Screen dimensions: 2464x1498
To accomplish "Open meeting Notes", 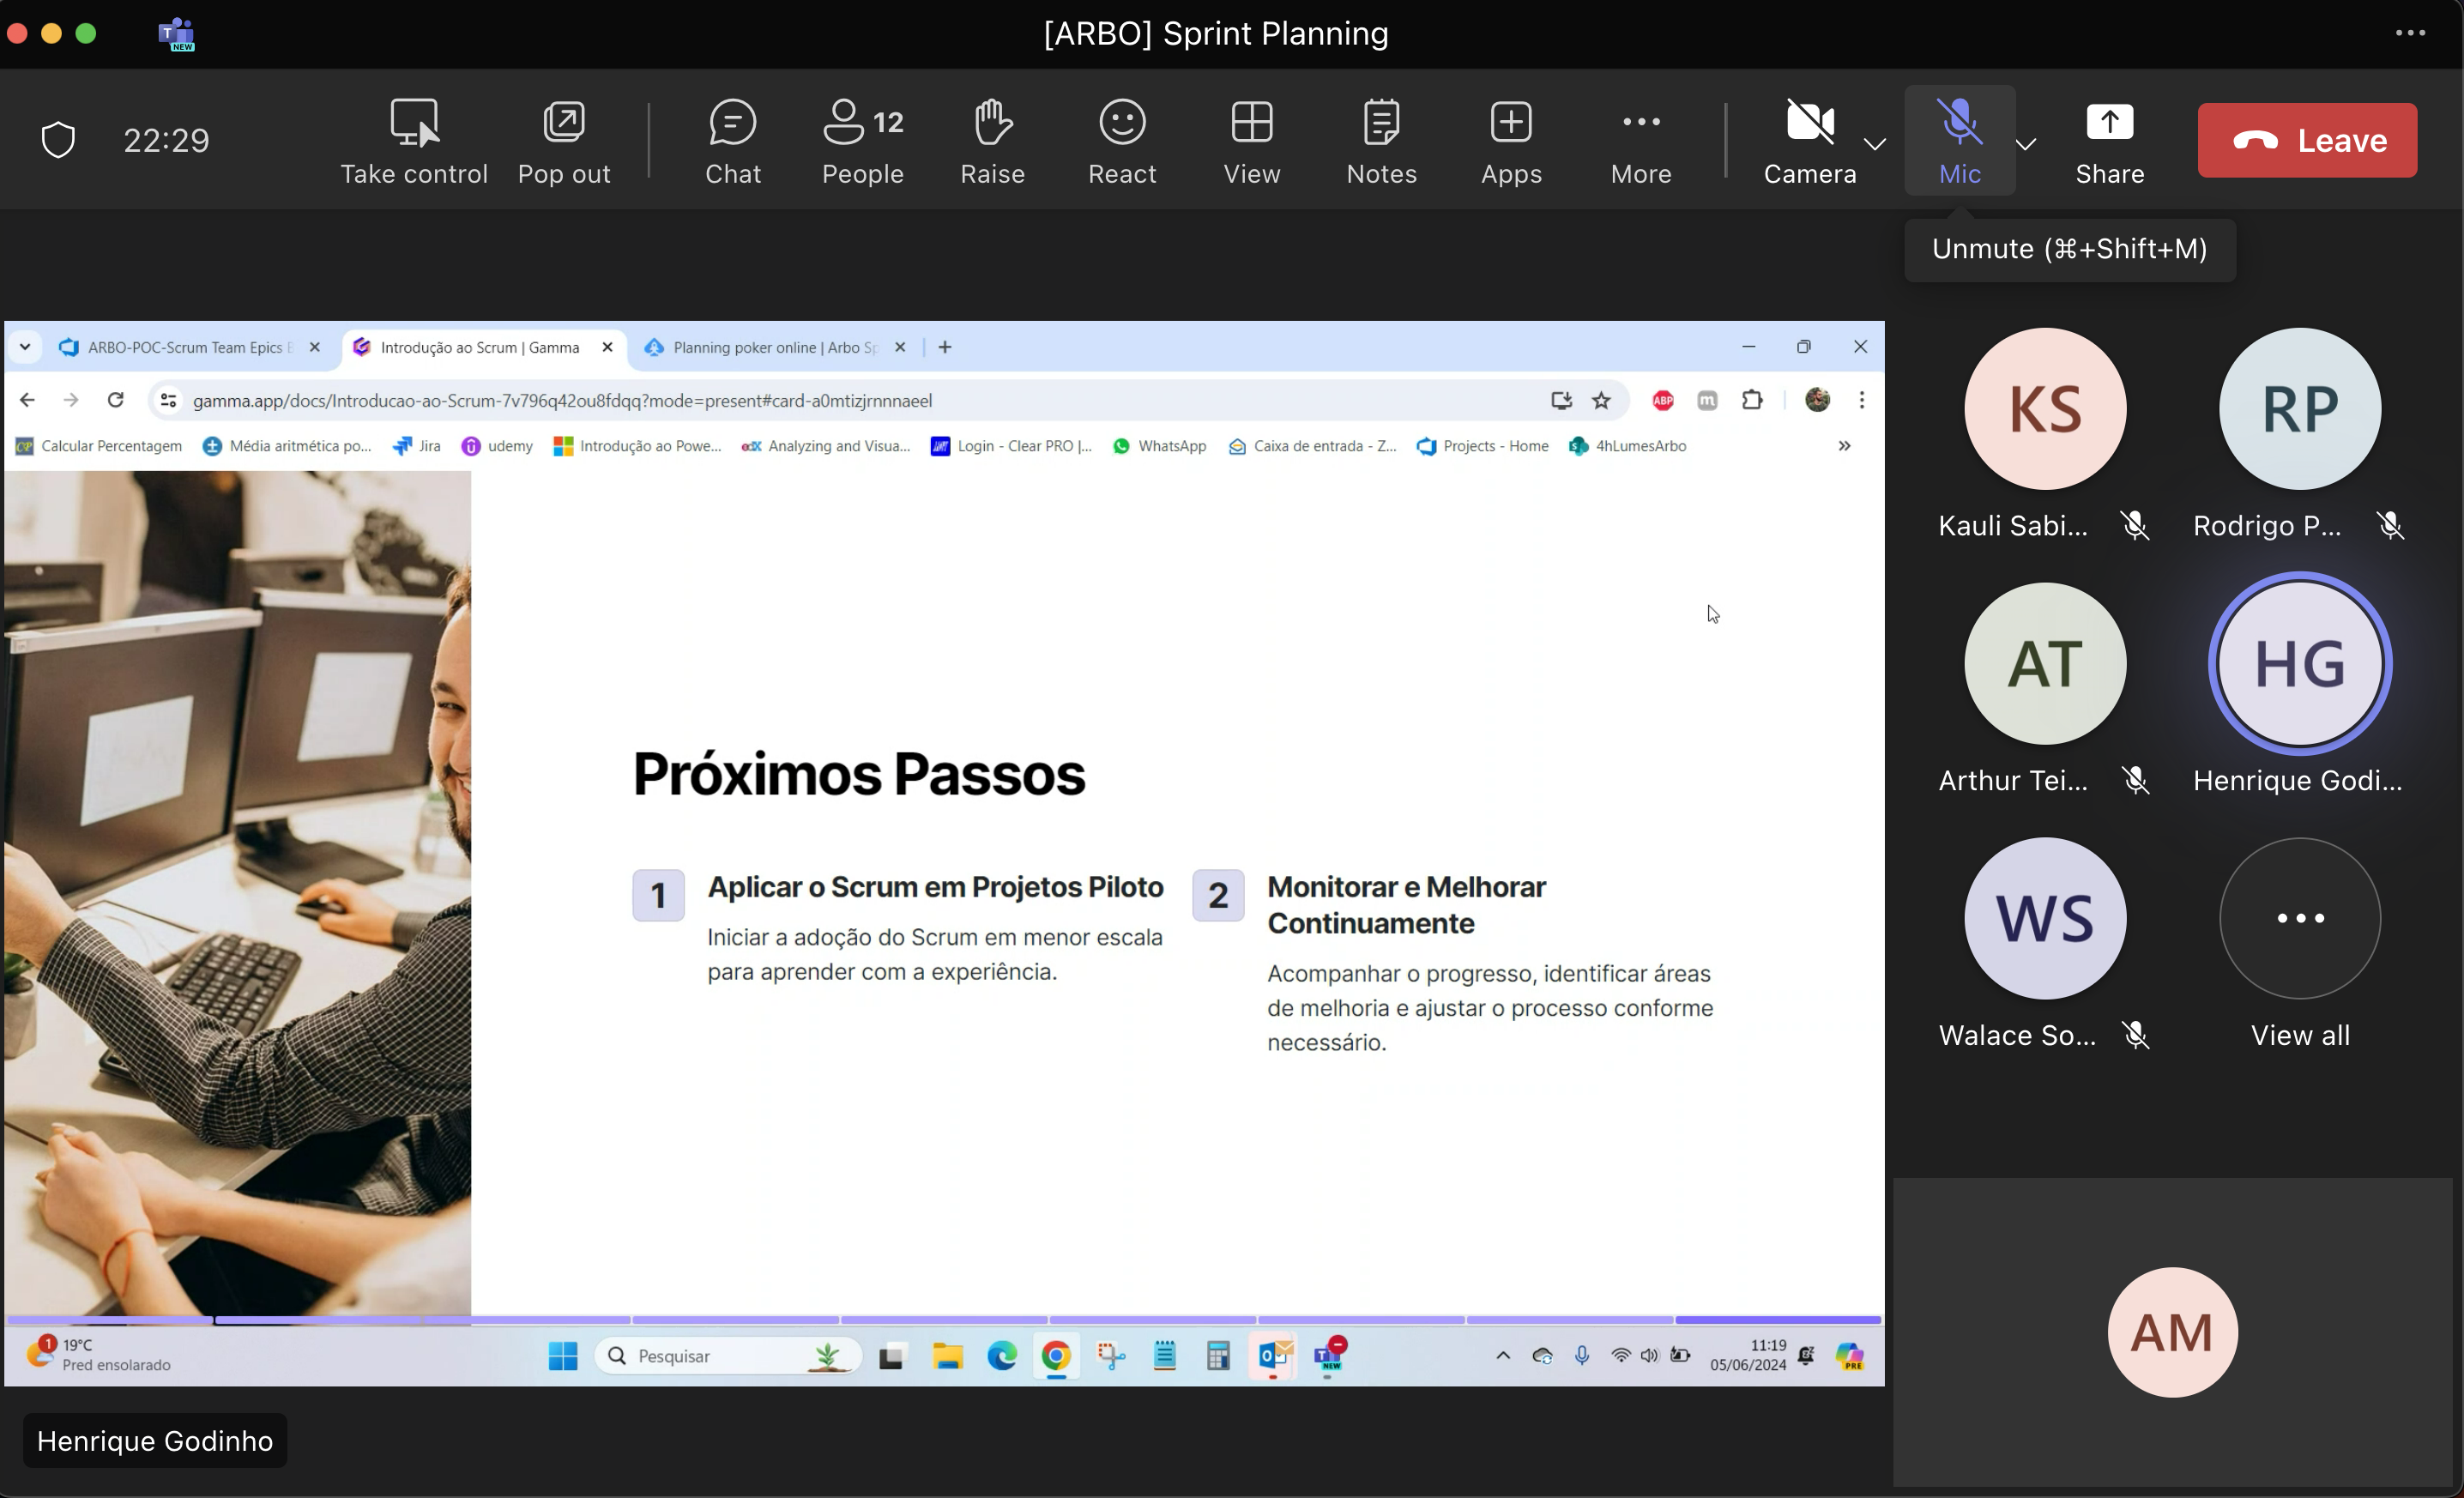I will coord(1381,141).
